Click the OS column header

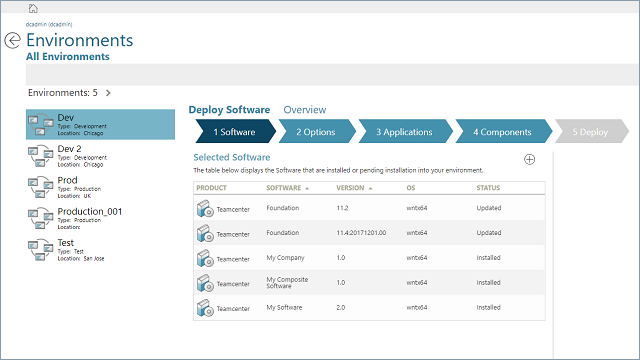click(x=411, y=188)
